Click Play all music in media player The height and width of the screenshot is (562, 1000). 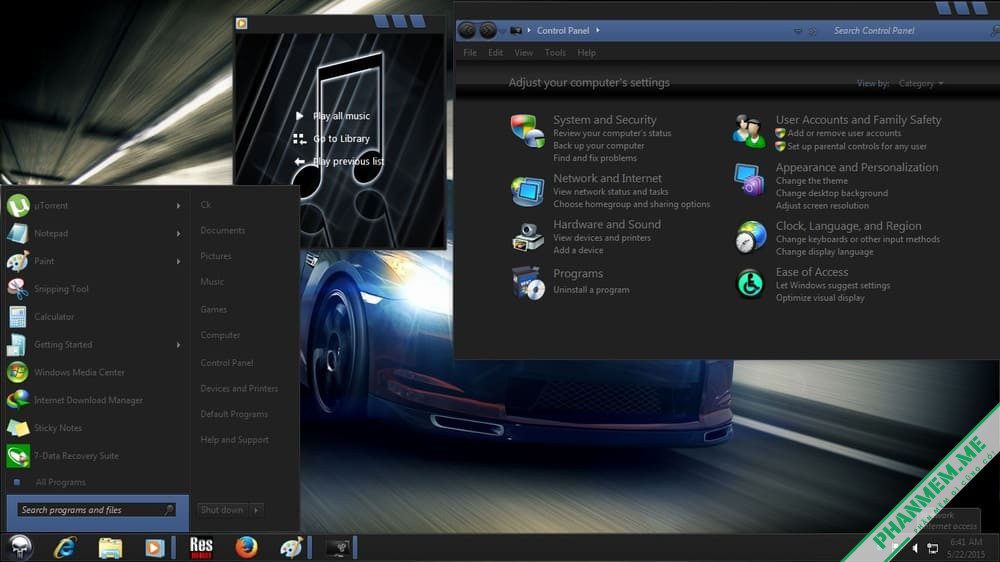(341, 116)
